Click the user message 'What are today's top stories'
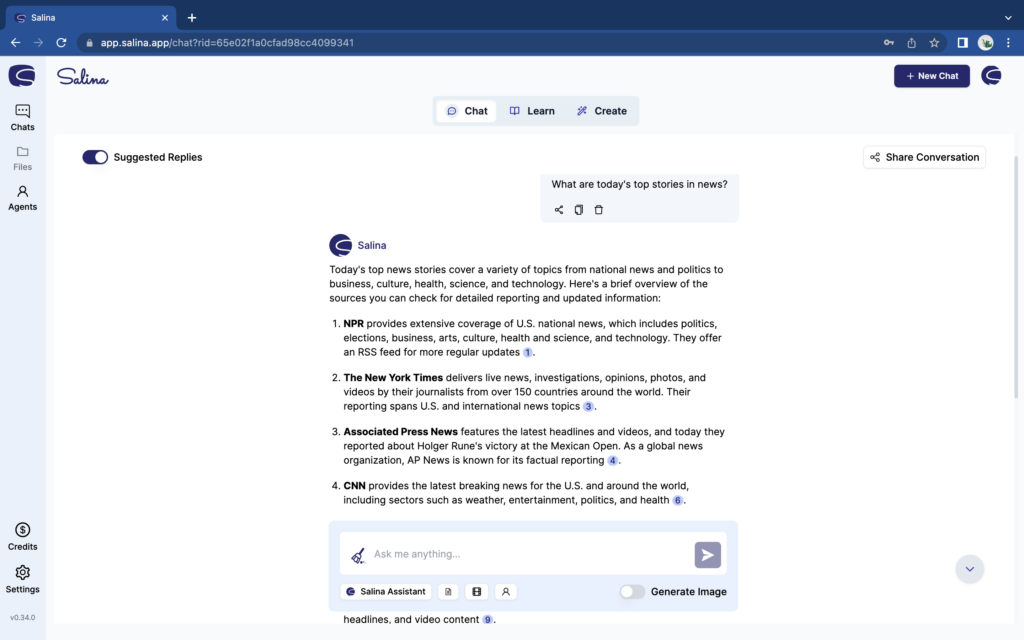This screenshot has width=1024, height=640. pos(639,185)
